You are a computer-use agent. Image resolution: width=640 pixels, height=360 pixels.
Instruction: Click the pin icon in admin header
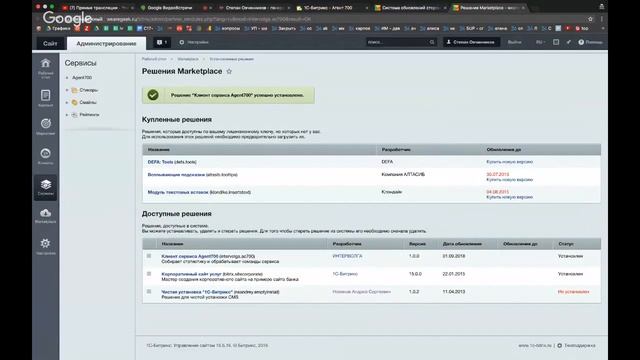tap(568, 42)
